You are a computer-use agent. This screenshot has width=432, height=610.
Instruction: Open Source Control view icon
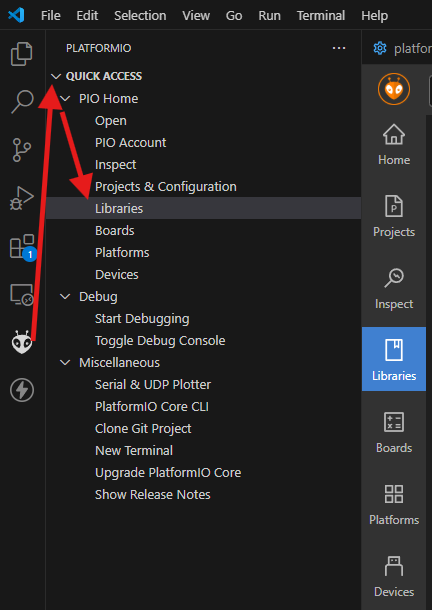(21, 150)
